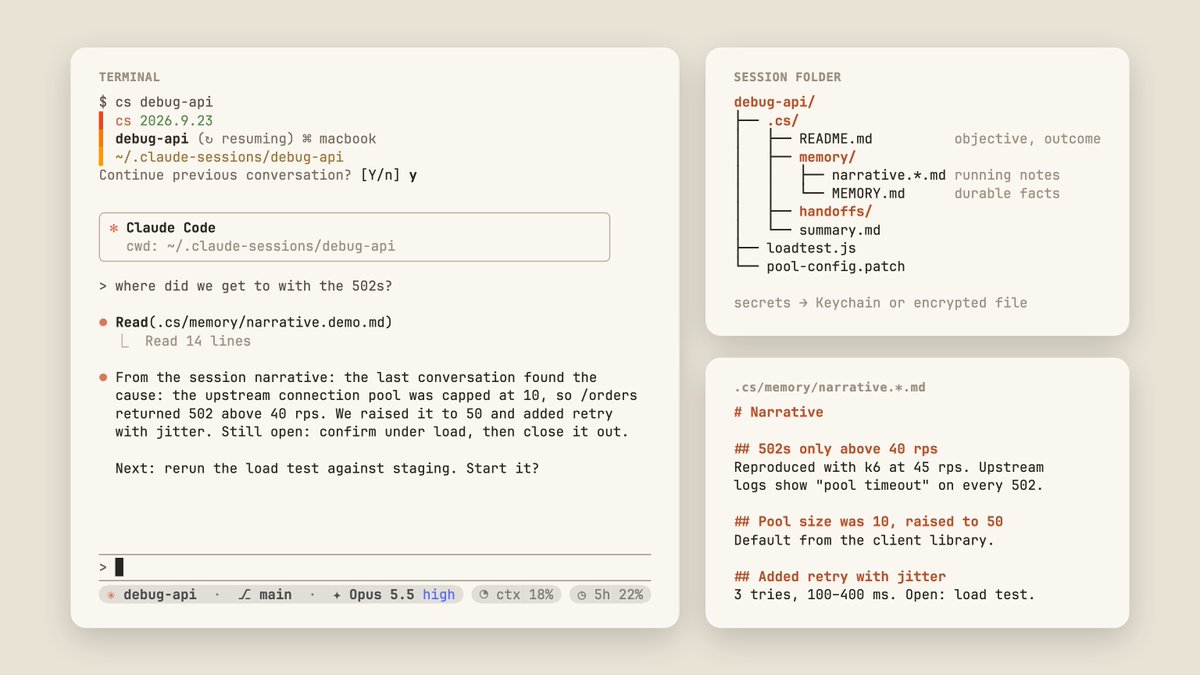Click the asterisk icon beside debug-api in status bar
The height and width of the screenshot is (675, 1200).
point(111,595)
